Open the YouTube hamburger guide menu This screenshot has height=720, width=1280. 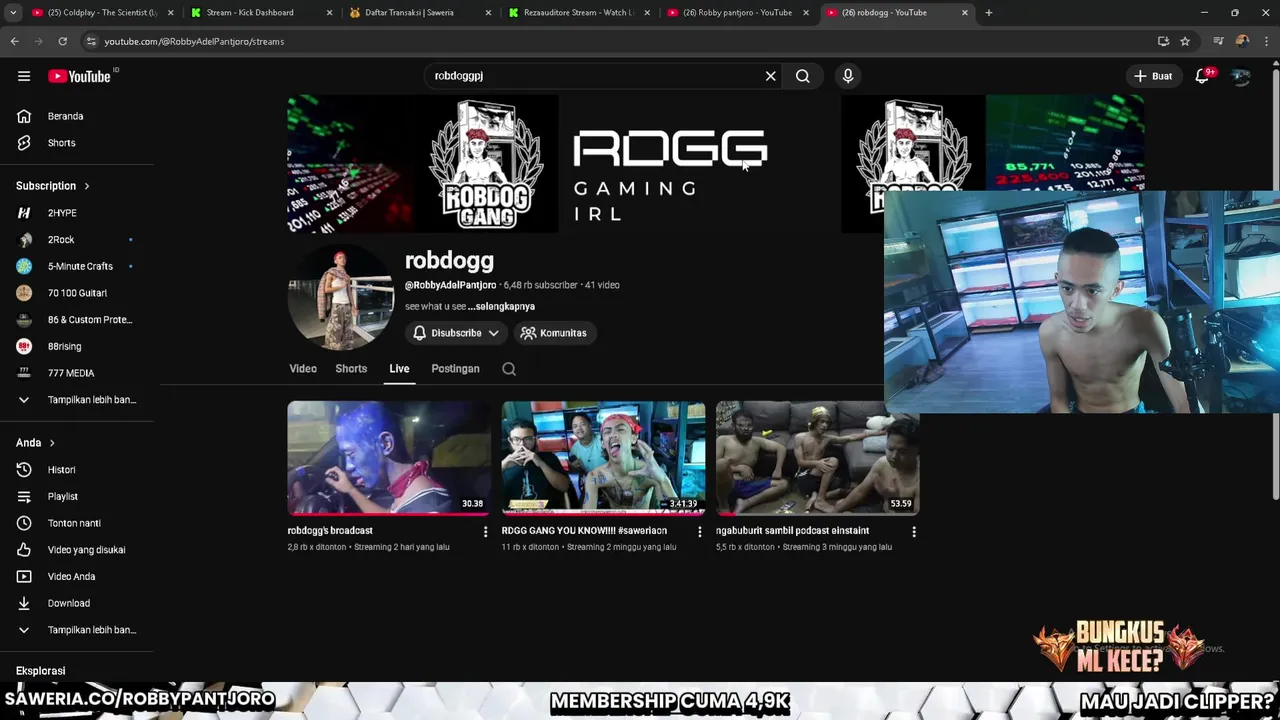click(24, 76)
